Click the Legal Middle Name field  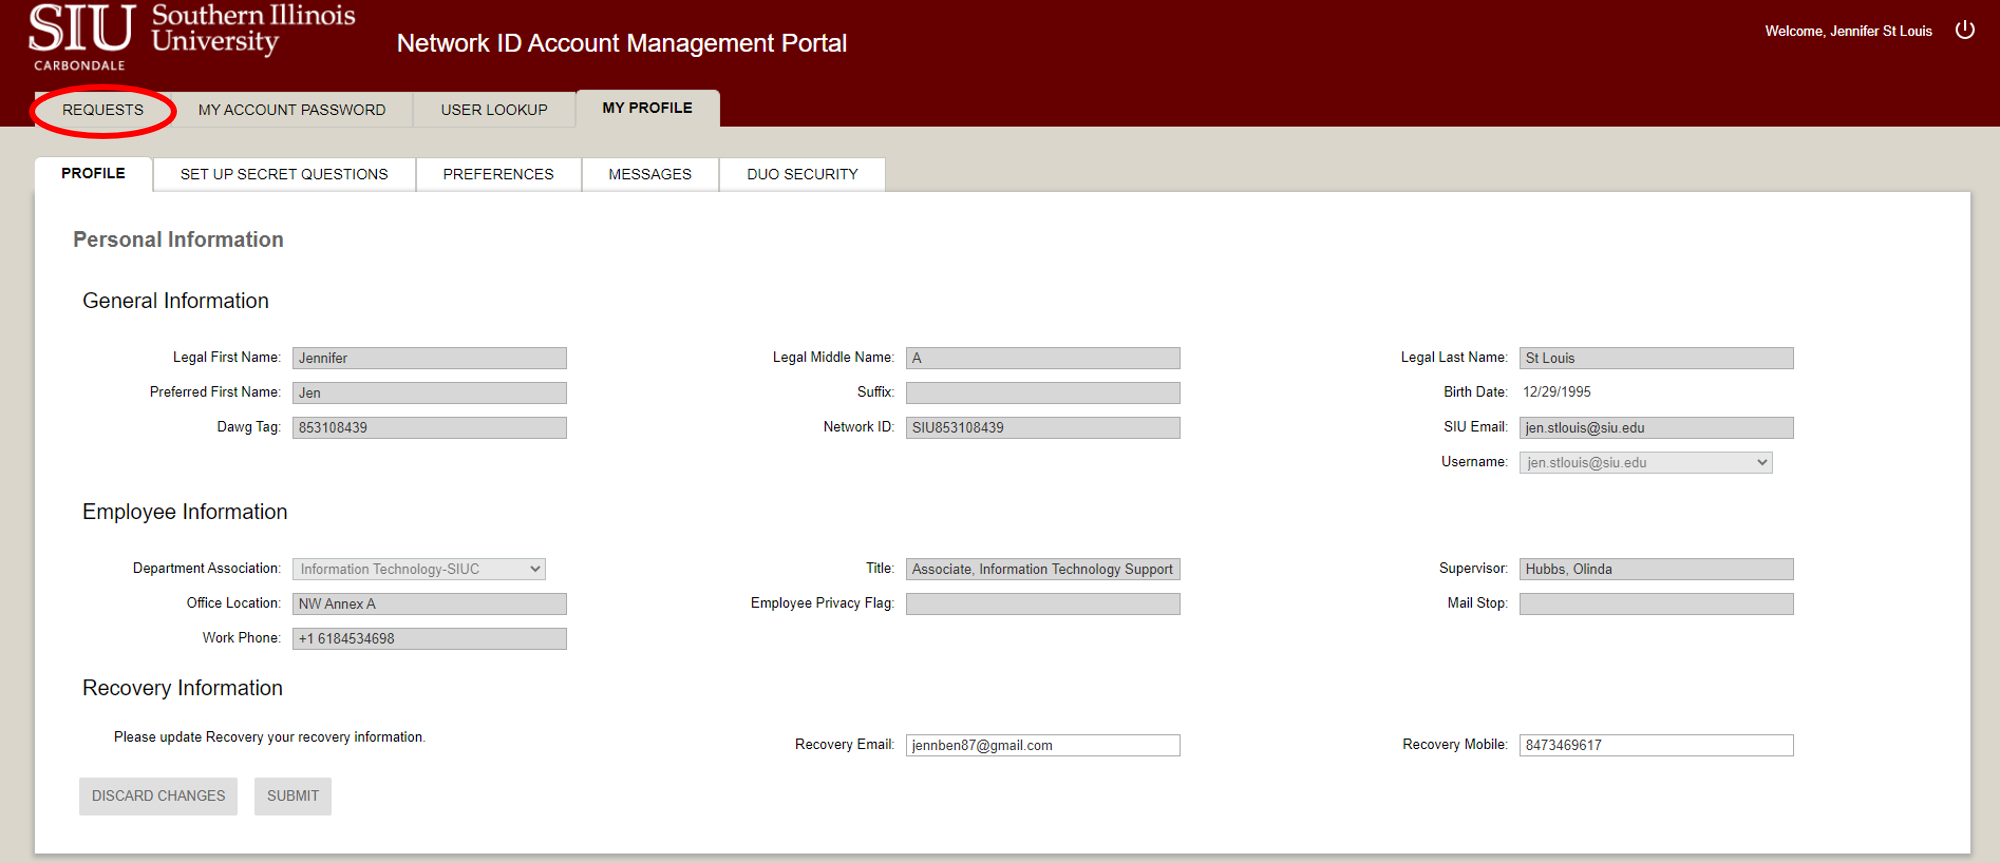pos(1043,358)
